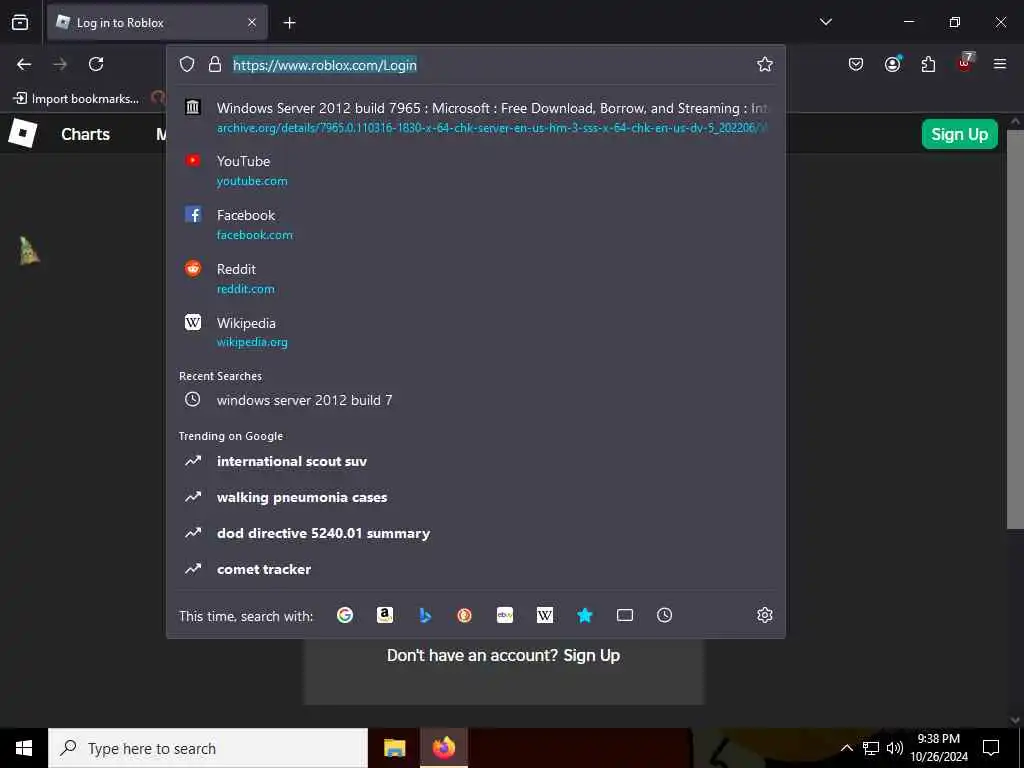The image size is (1024, 768).
Task: Select the Windows Server 2012 build 7965 suggestion
Action: [x=475, y=117]
